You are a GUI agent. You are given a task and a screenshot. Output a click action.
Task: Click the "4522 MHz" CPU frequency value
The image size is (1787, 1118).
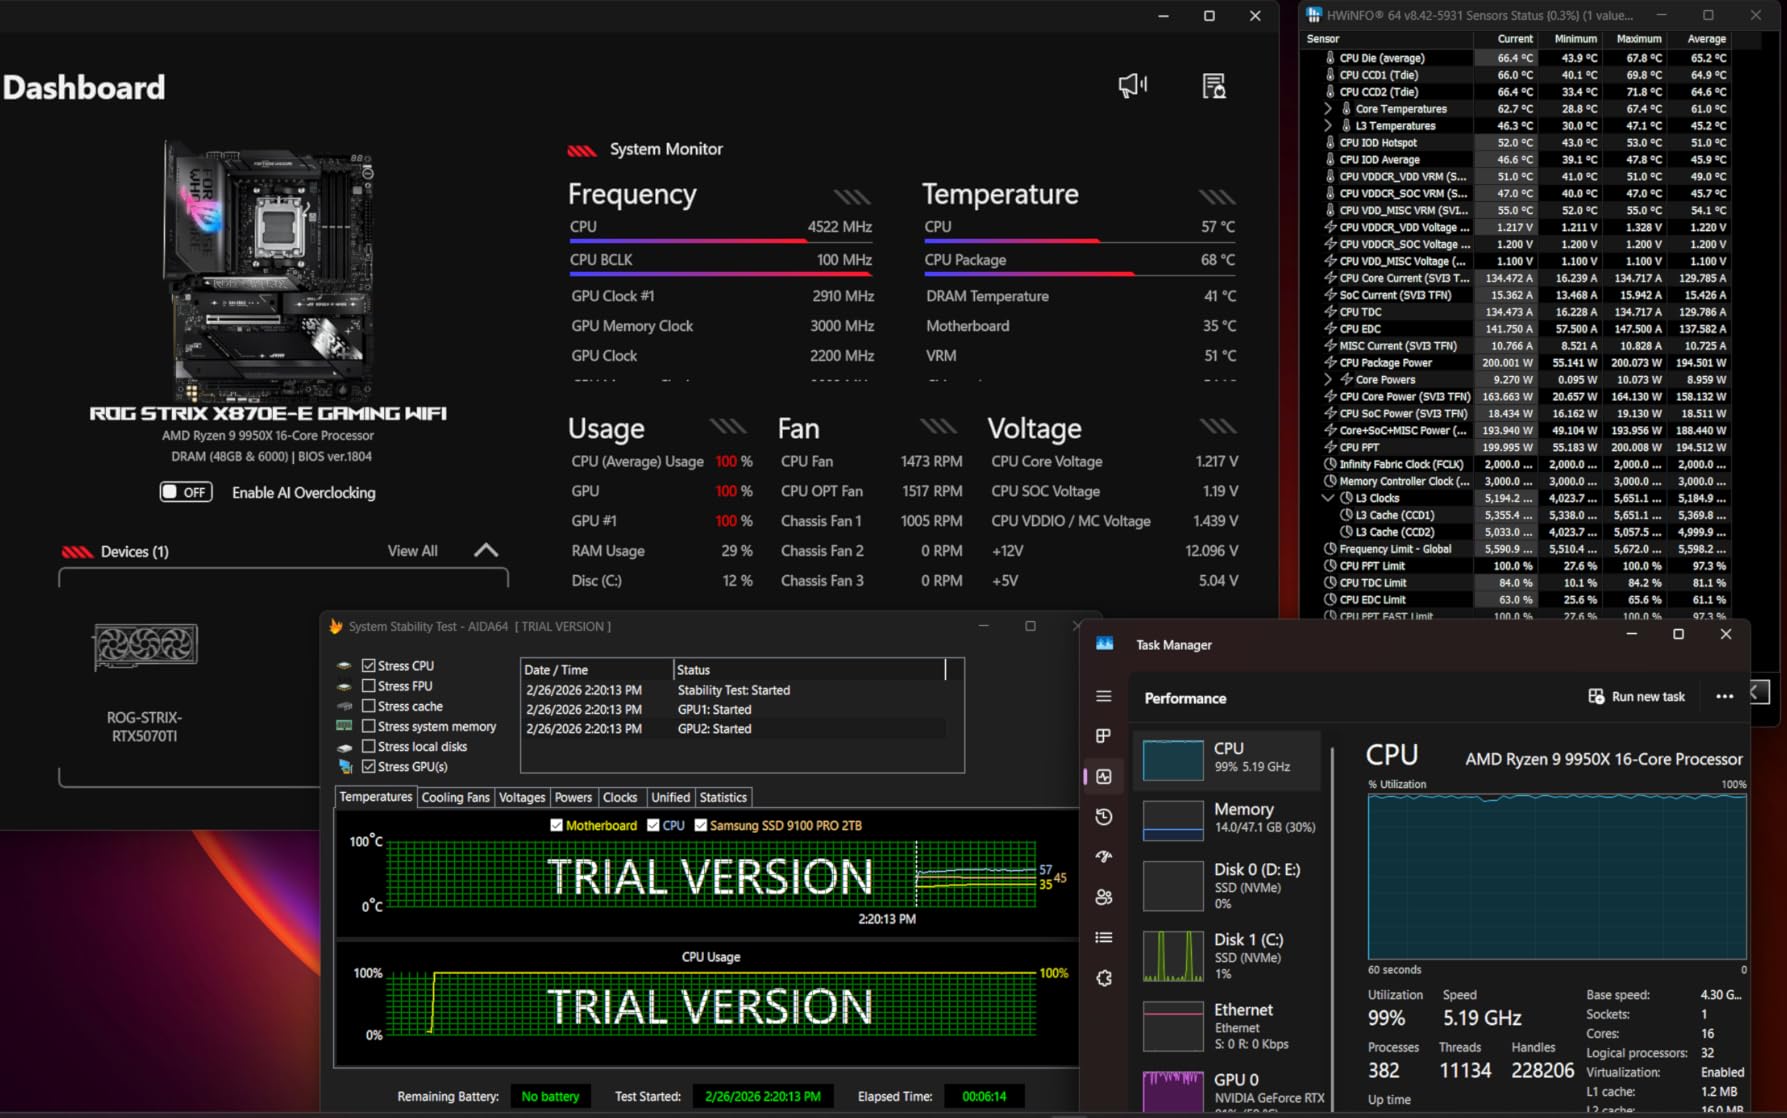(840, 227)
